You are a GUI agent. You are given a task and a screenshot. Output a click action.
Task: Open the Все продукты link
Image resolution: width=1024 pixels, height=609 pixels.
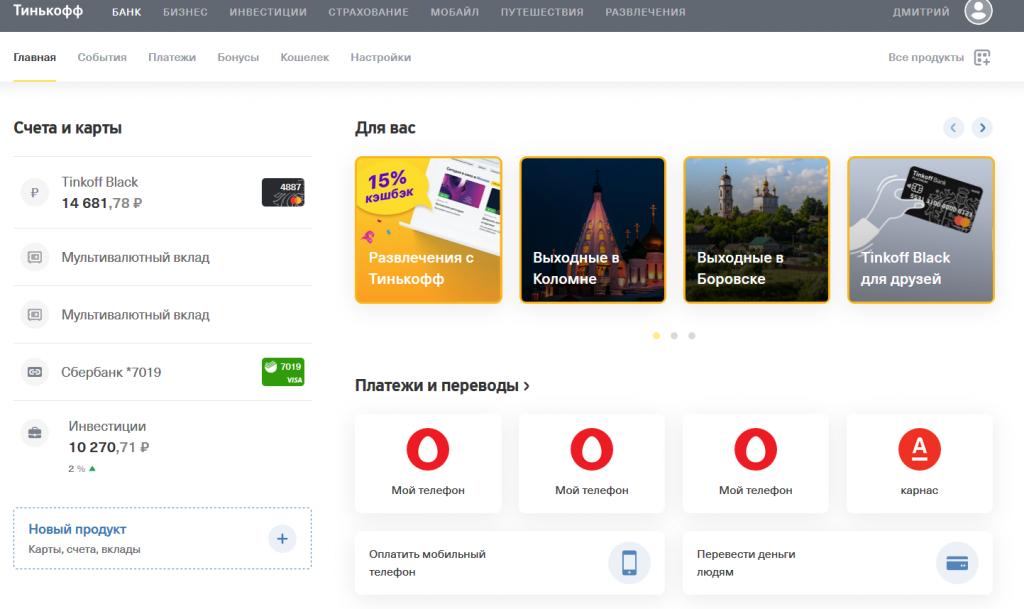(925, 57)
